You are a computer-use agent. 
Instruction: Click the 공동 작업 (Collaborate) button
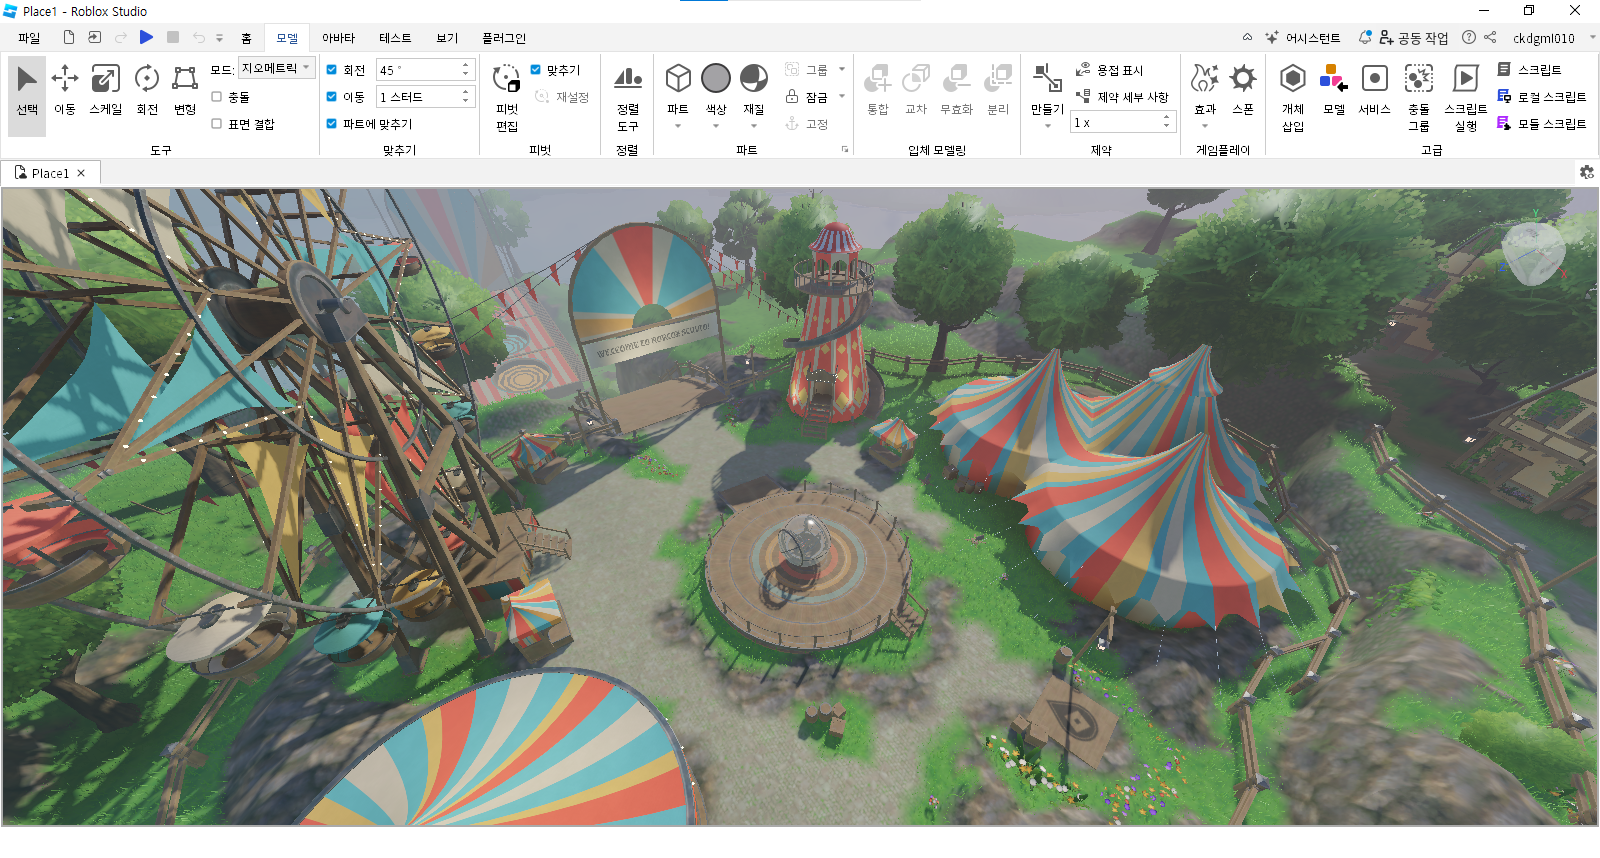[x=1413, y=38]
